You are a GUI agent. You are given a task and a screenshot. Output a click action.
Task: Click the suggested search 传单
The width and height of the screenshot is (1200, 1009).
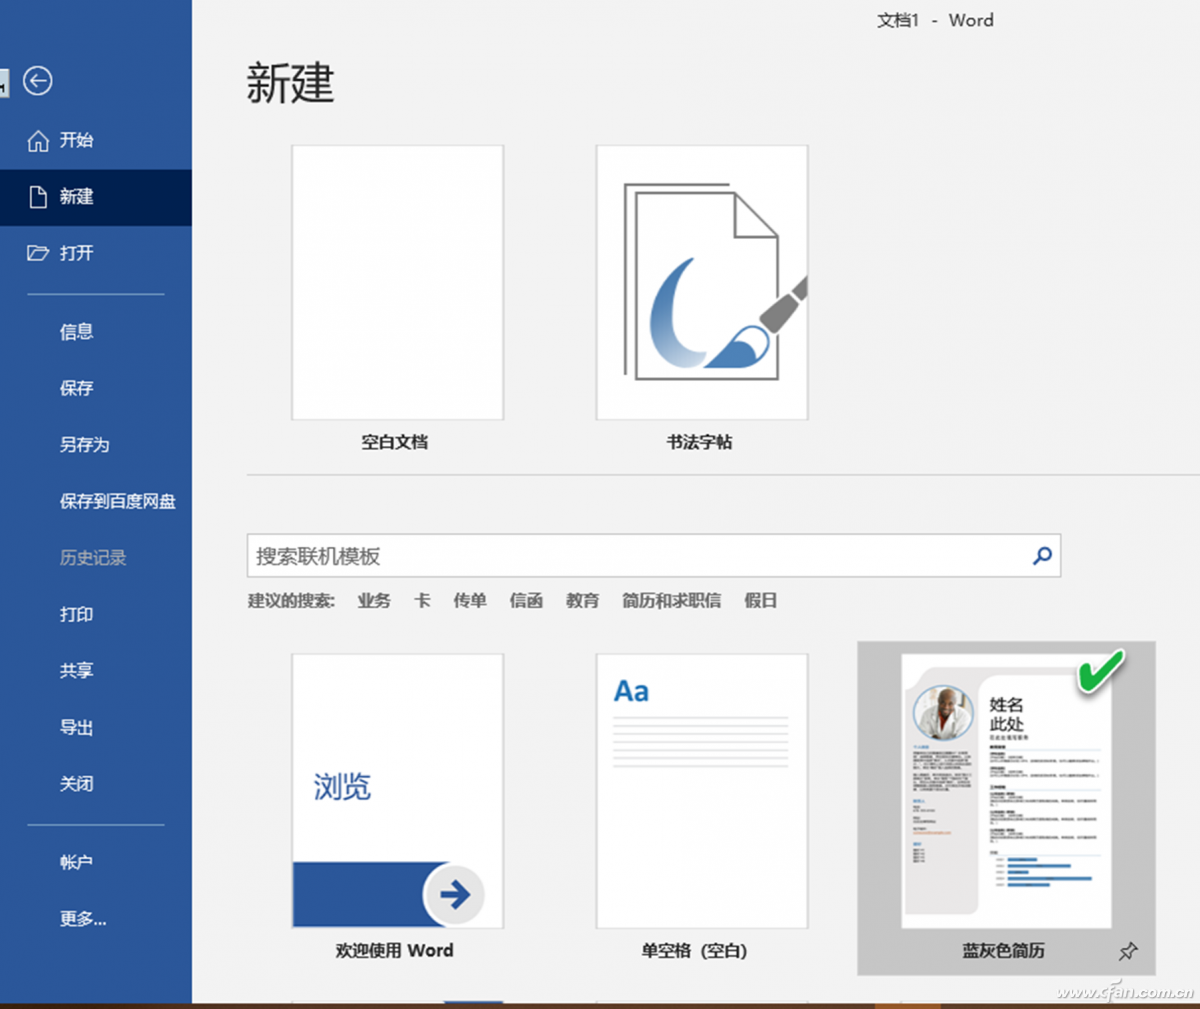pyautogui.click(x=470, y=601)
